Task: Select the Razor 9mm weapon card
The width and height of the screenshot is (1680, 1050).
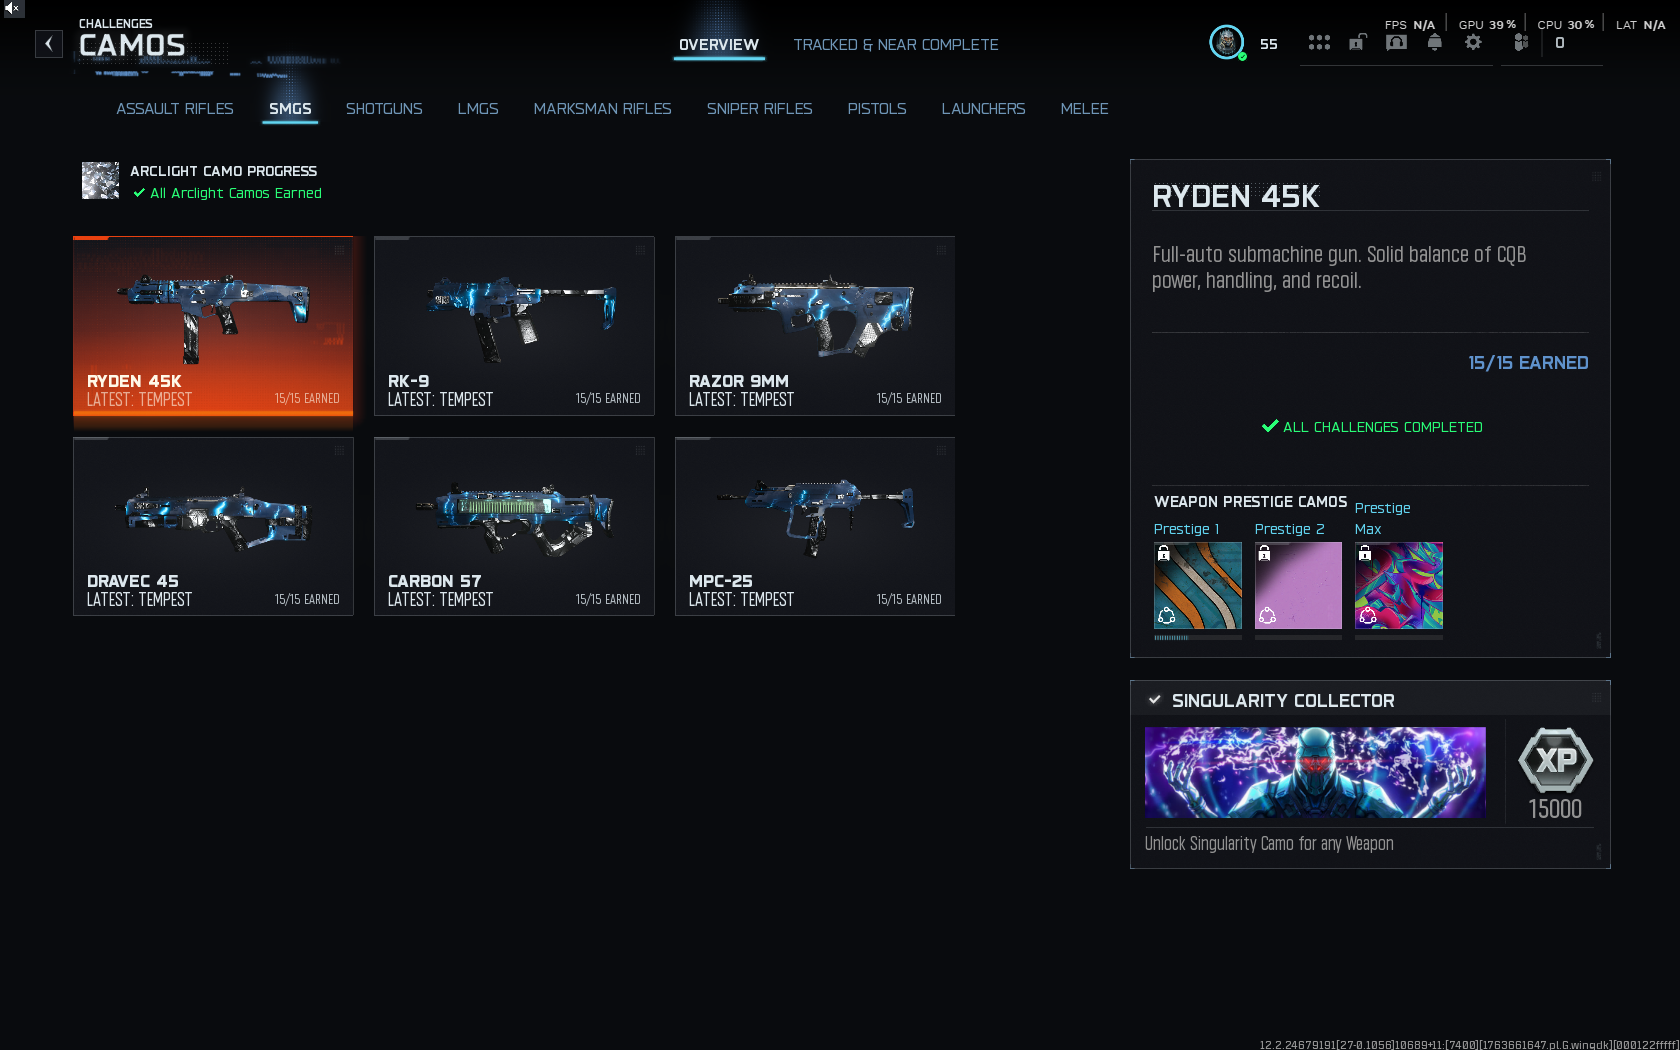Action: click(x=815, y=326)
